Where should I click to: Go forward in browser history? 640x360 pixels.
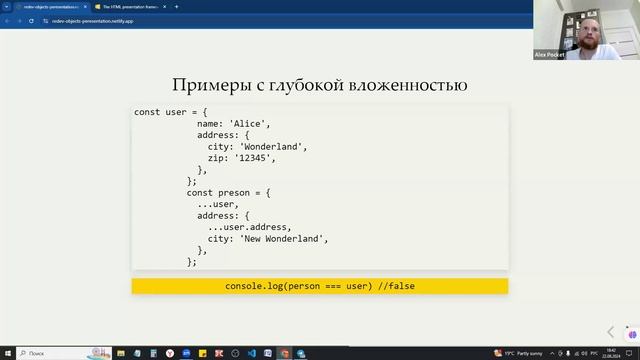pos(19,21)
